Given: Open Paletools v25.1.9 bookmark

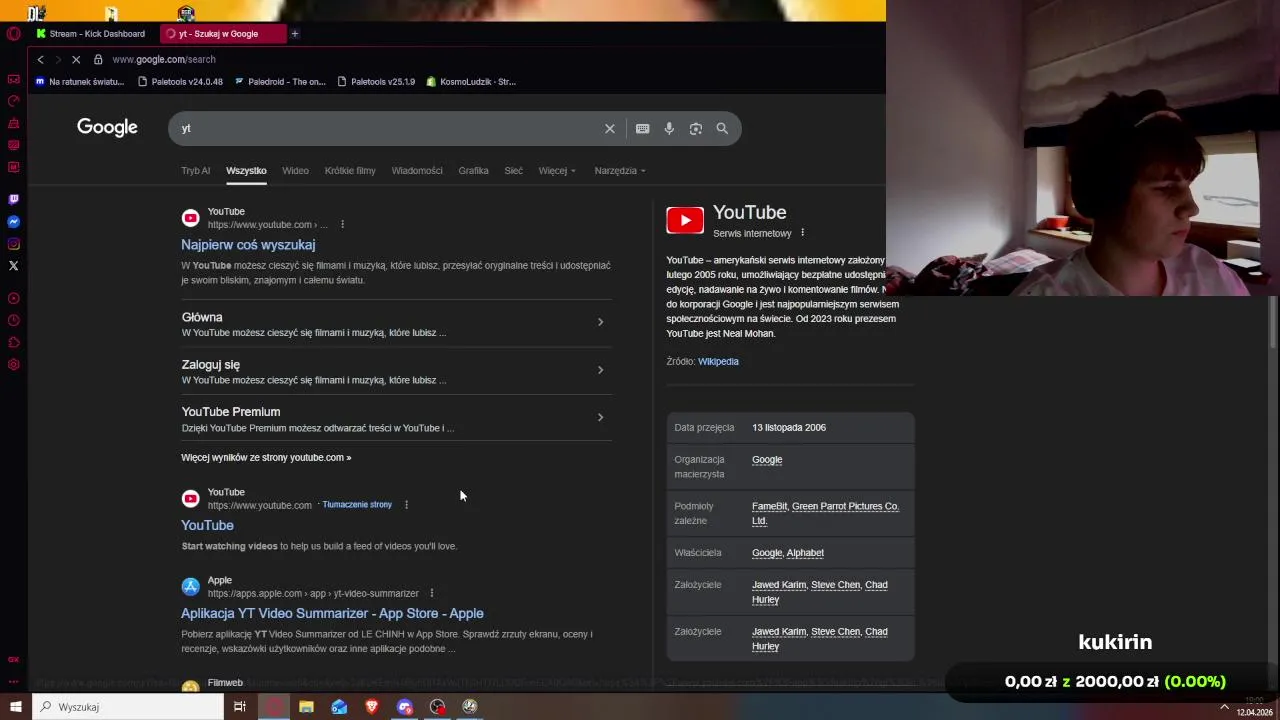Looking at the screenshot, I should click(x=376, y=82).
